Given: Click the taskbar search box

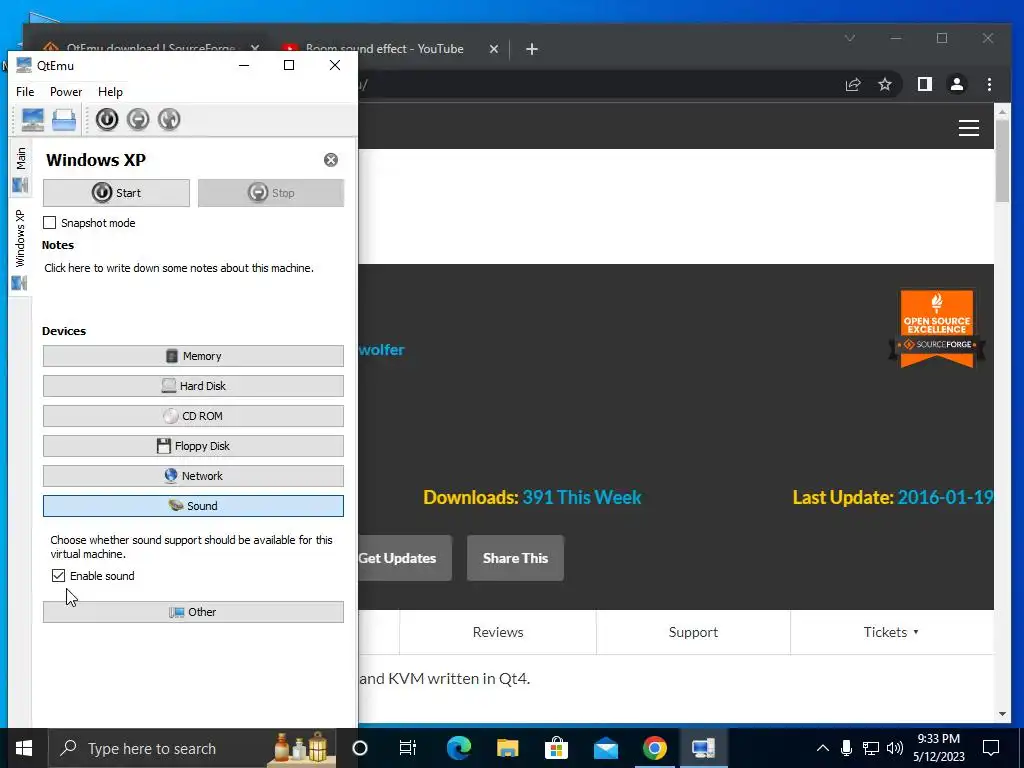Looking at the screenshot, I should point(192,748).
